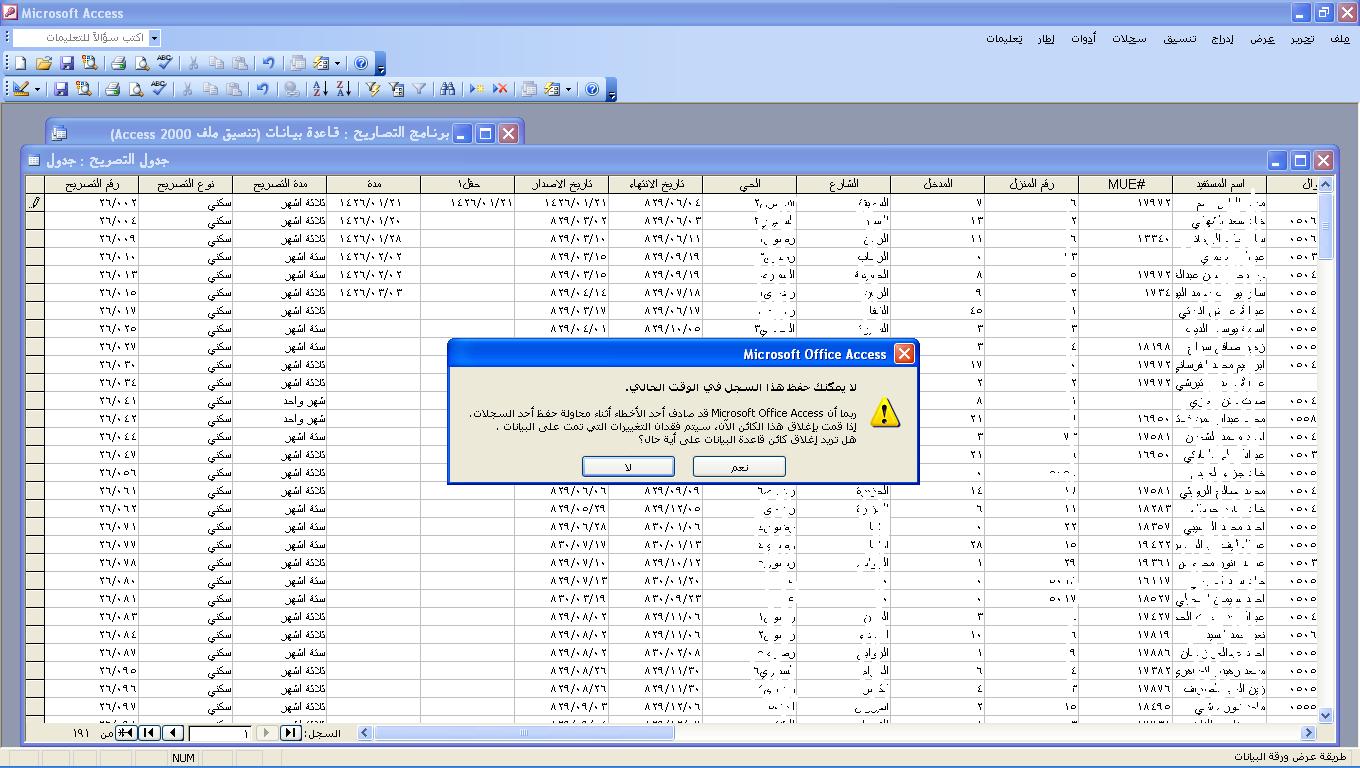
Task: Click the تاريخ الاصدار column header
Action: pyautogui.click(x=561, y=184)
